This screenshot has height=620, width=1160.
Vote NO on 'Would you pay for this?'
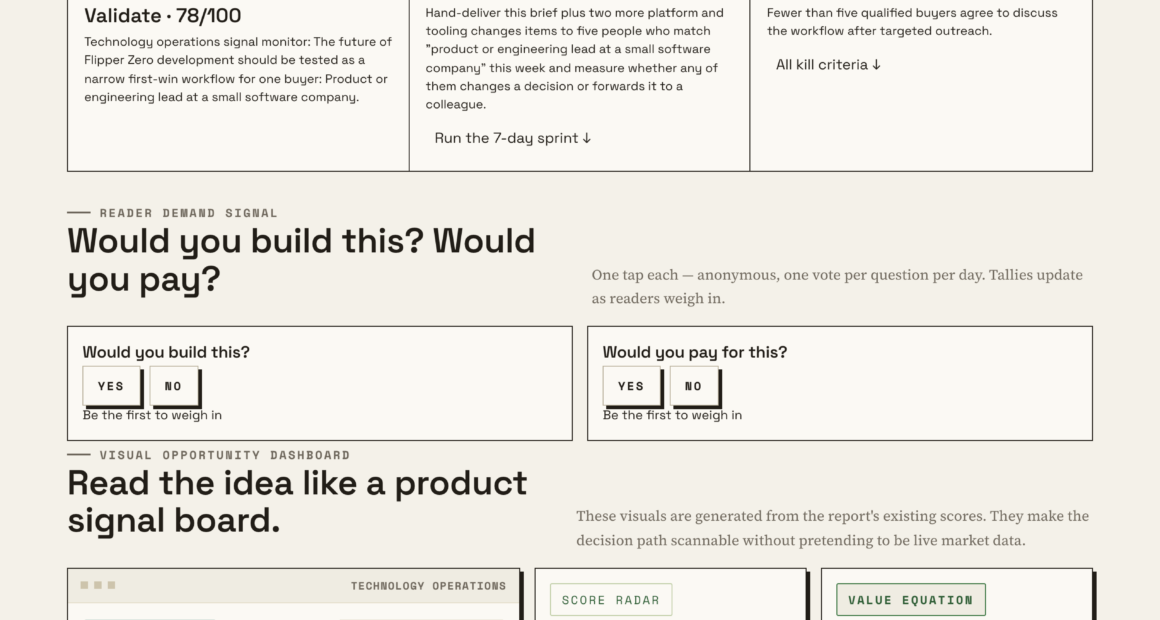tap(694, 386)
